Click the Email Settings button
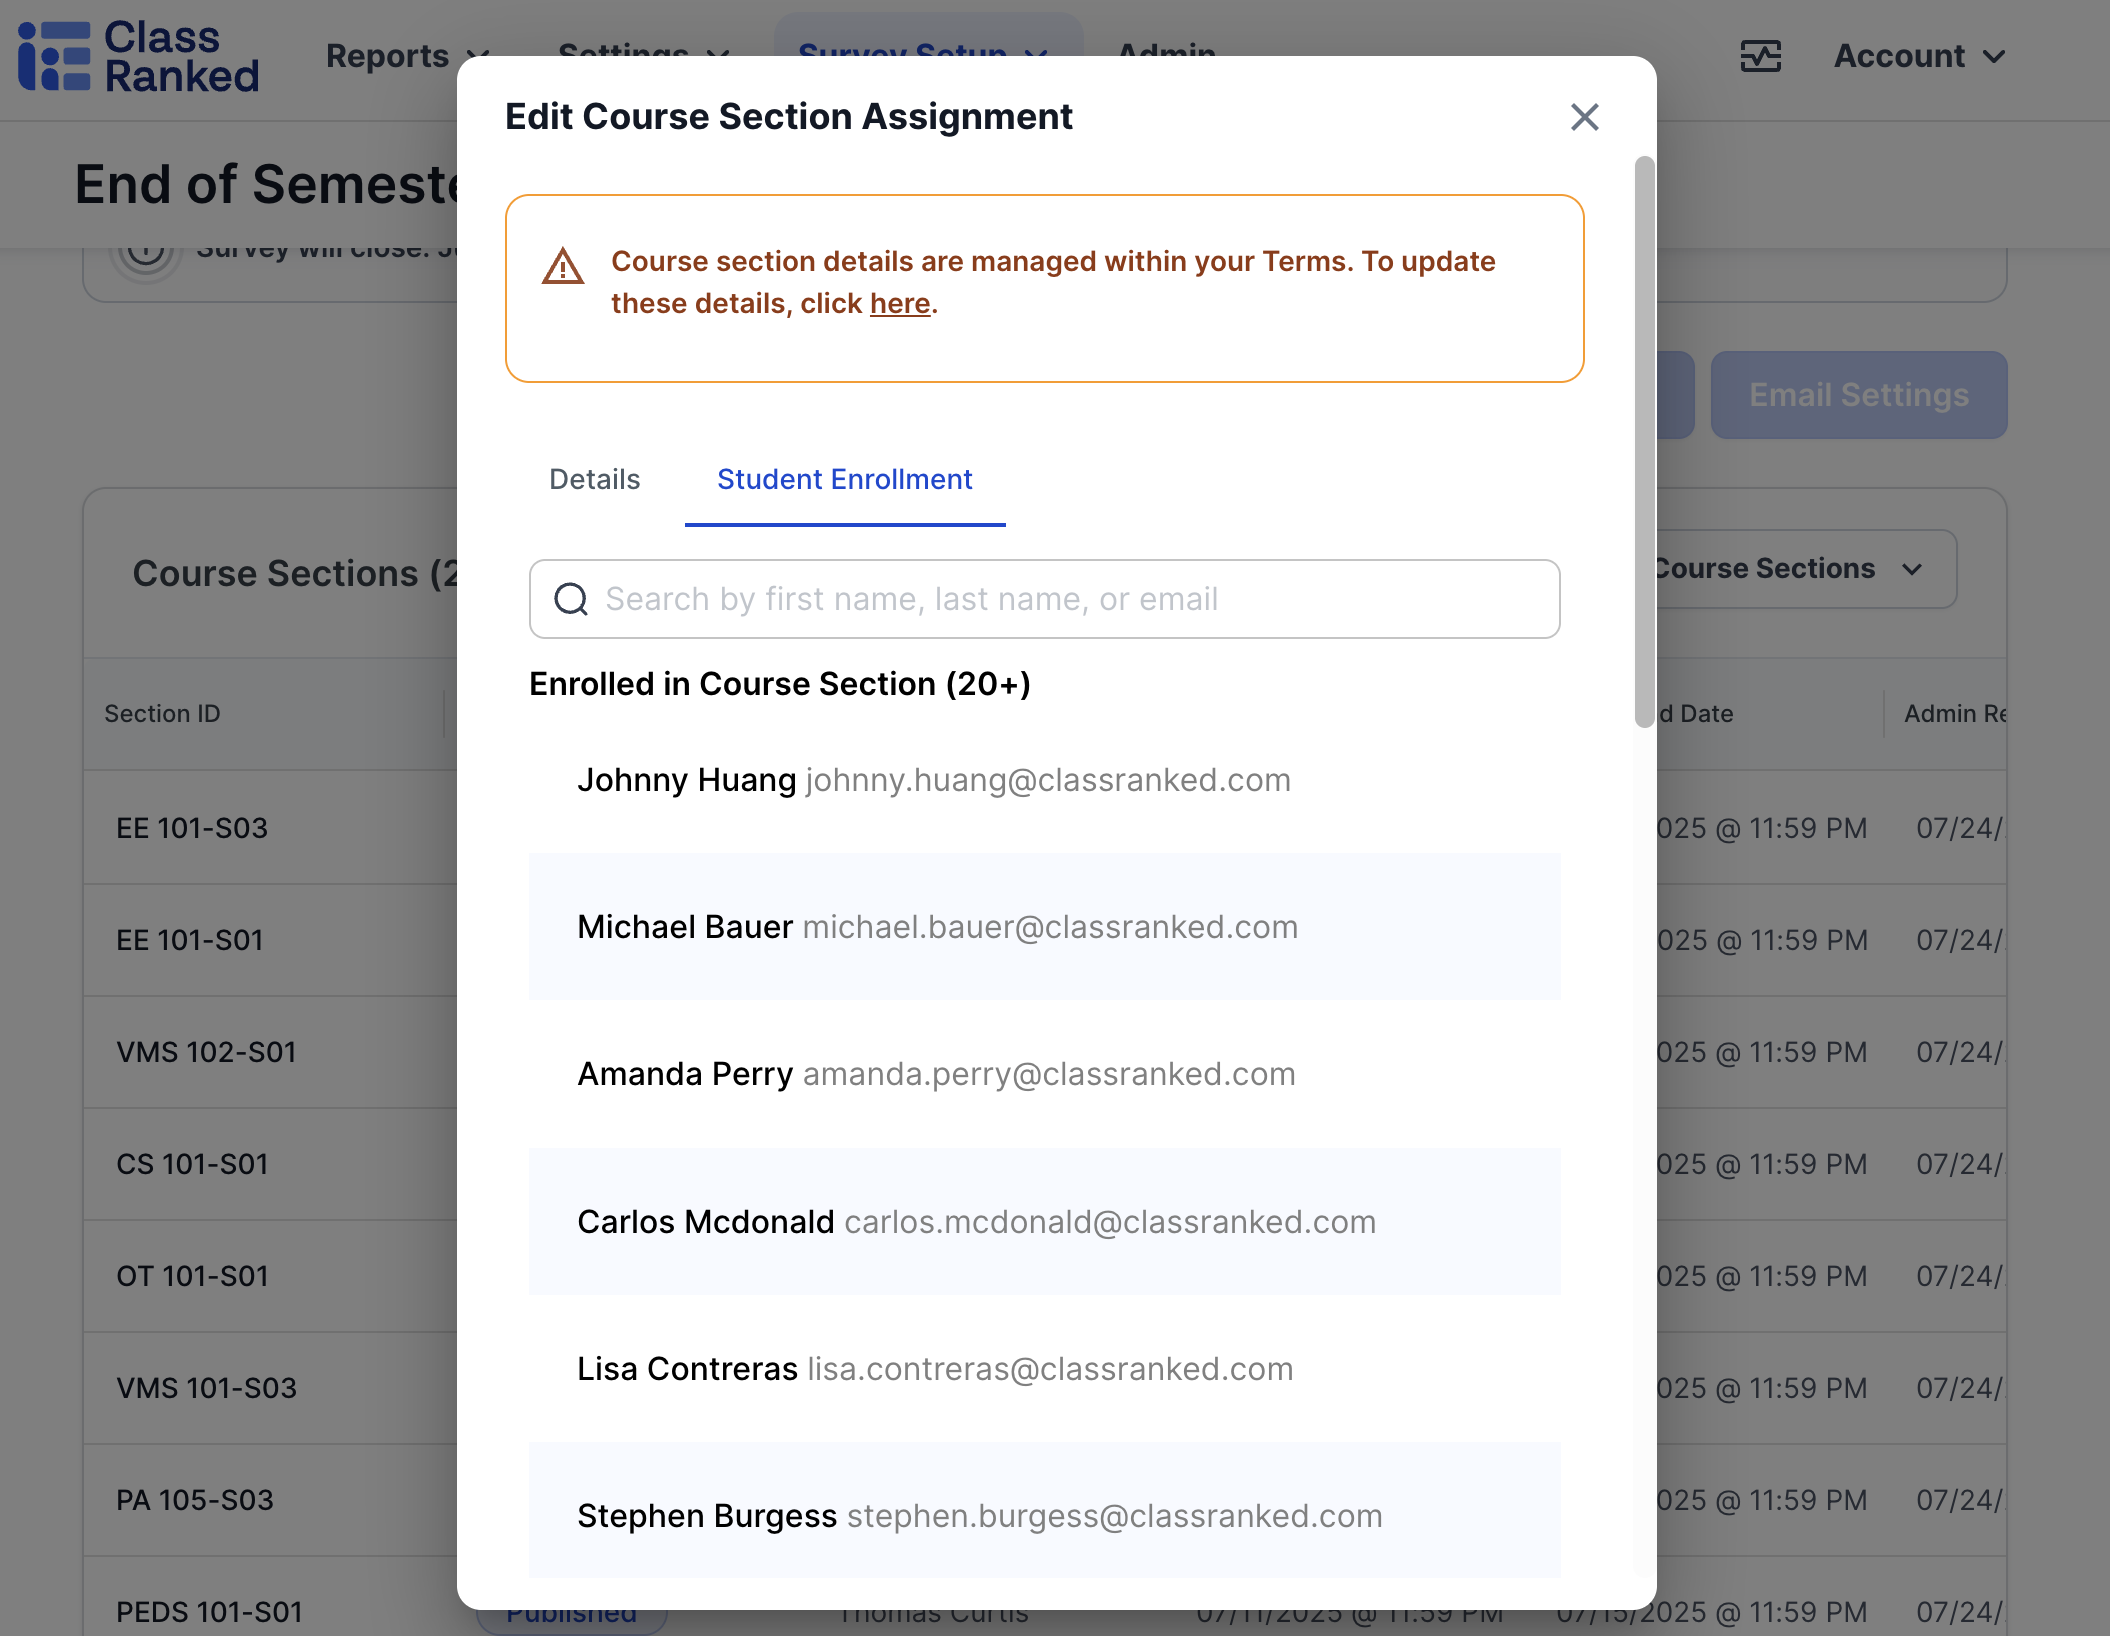 (x=1858, y=395)
